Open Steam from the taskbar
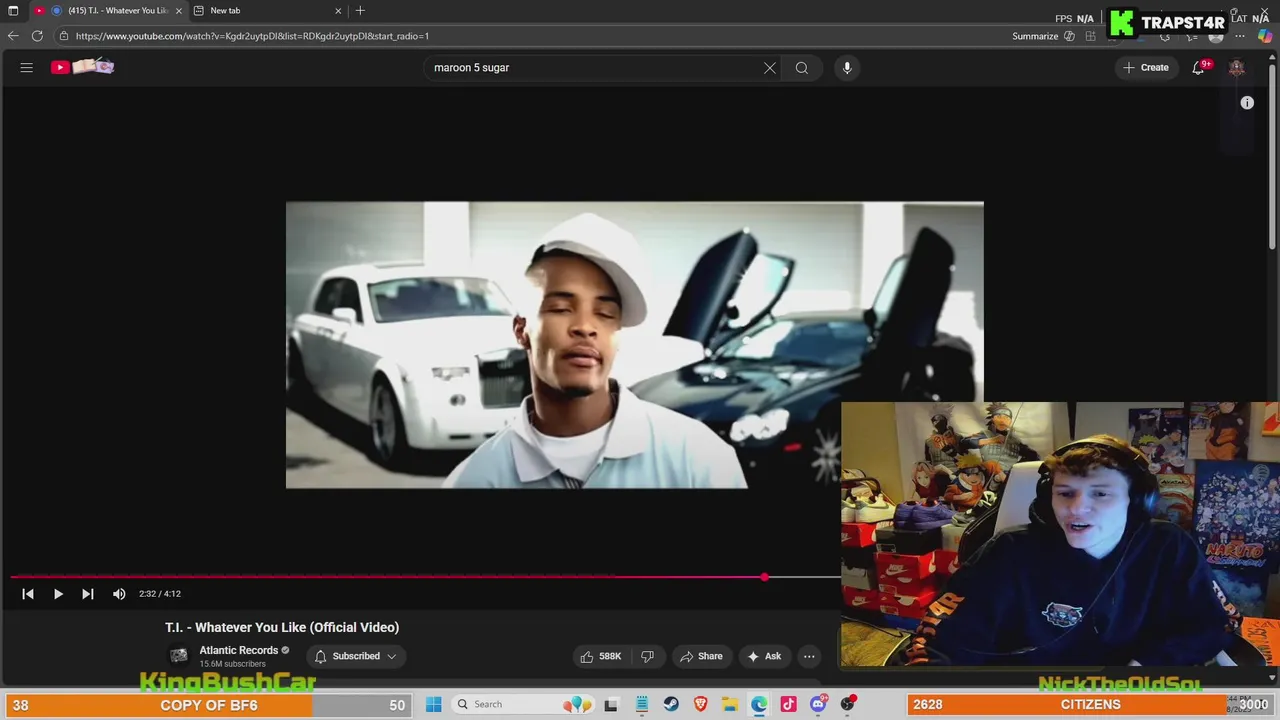 671,704
